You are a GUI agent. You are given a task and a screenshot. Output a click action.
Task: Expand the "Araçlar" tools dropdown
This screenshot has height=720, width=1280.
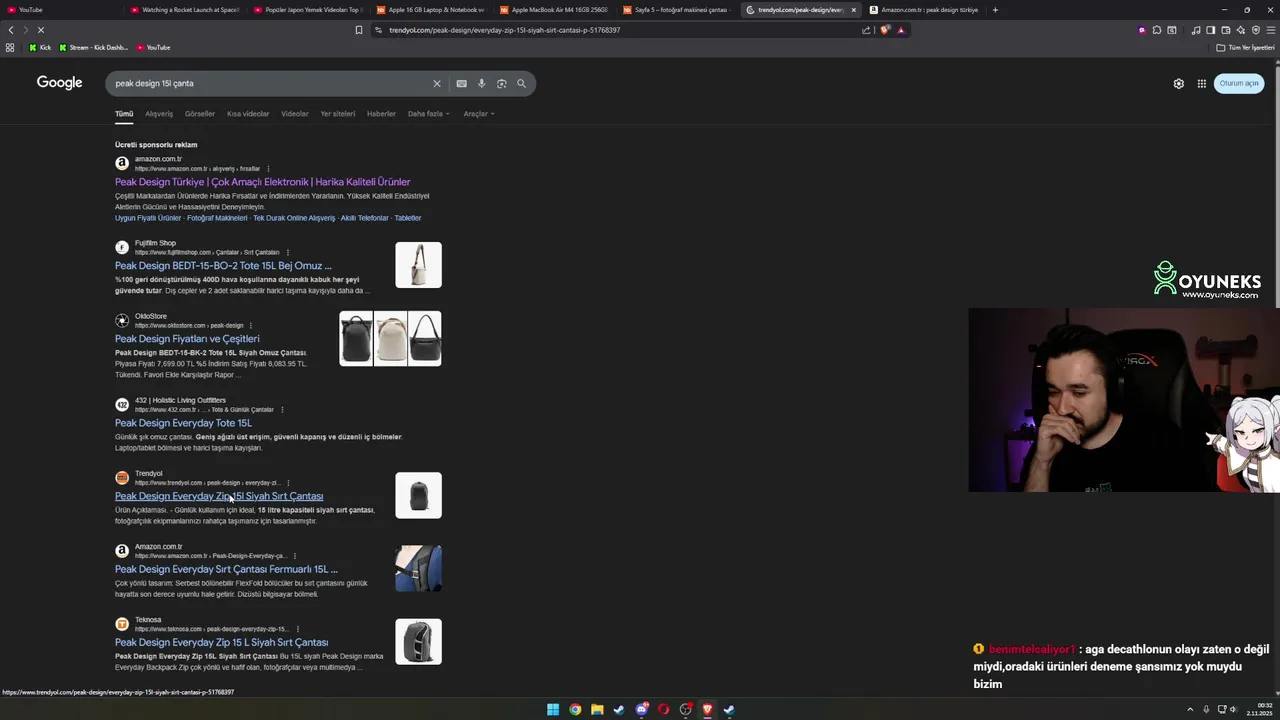click(x=478, y=114)
